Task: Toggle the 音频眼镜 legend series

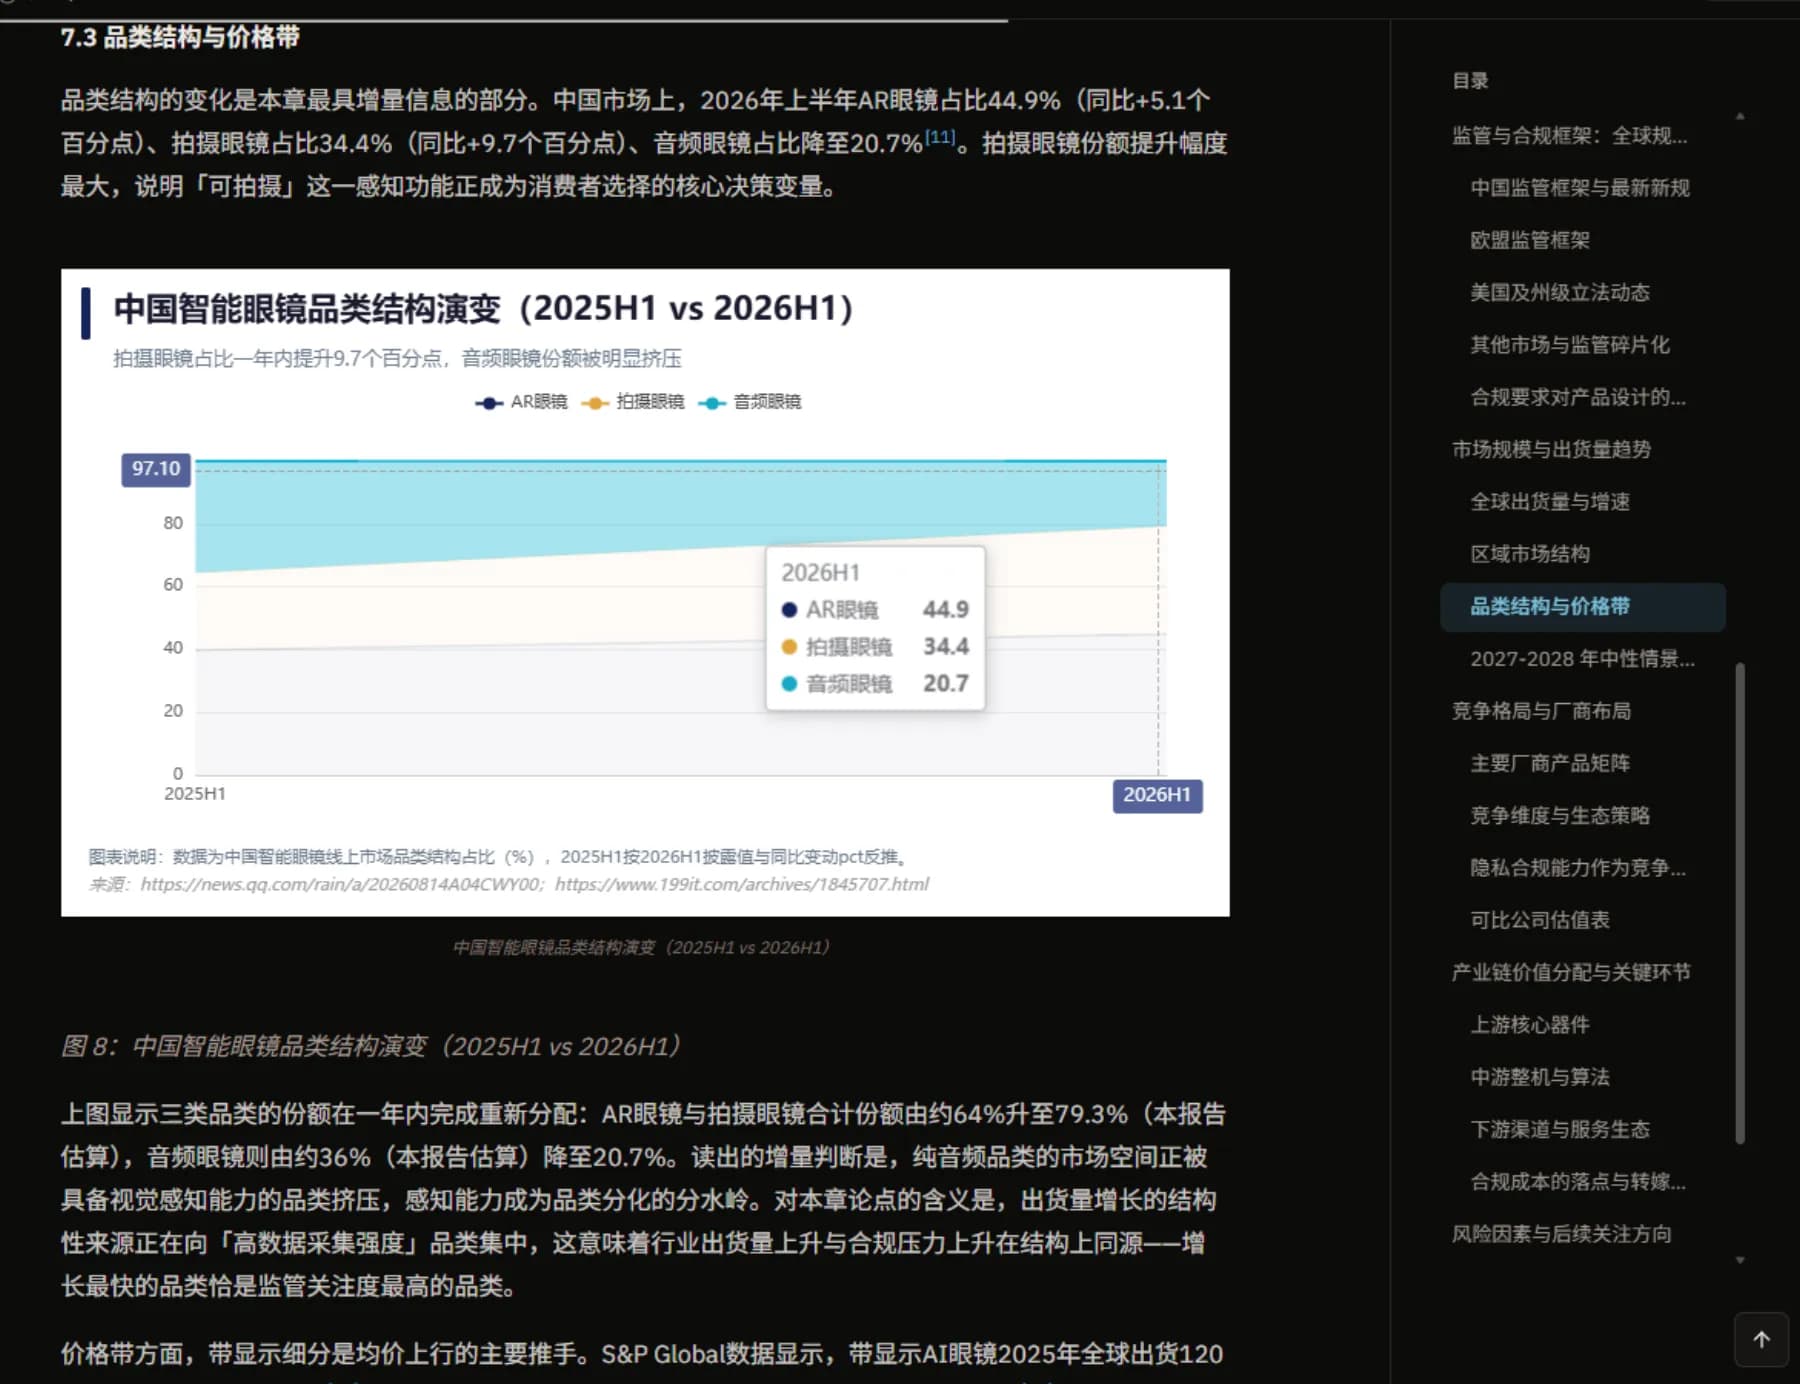Action: click(750, 402)
